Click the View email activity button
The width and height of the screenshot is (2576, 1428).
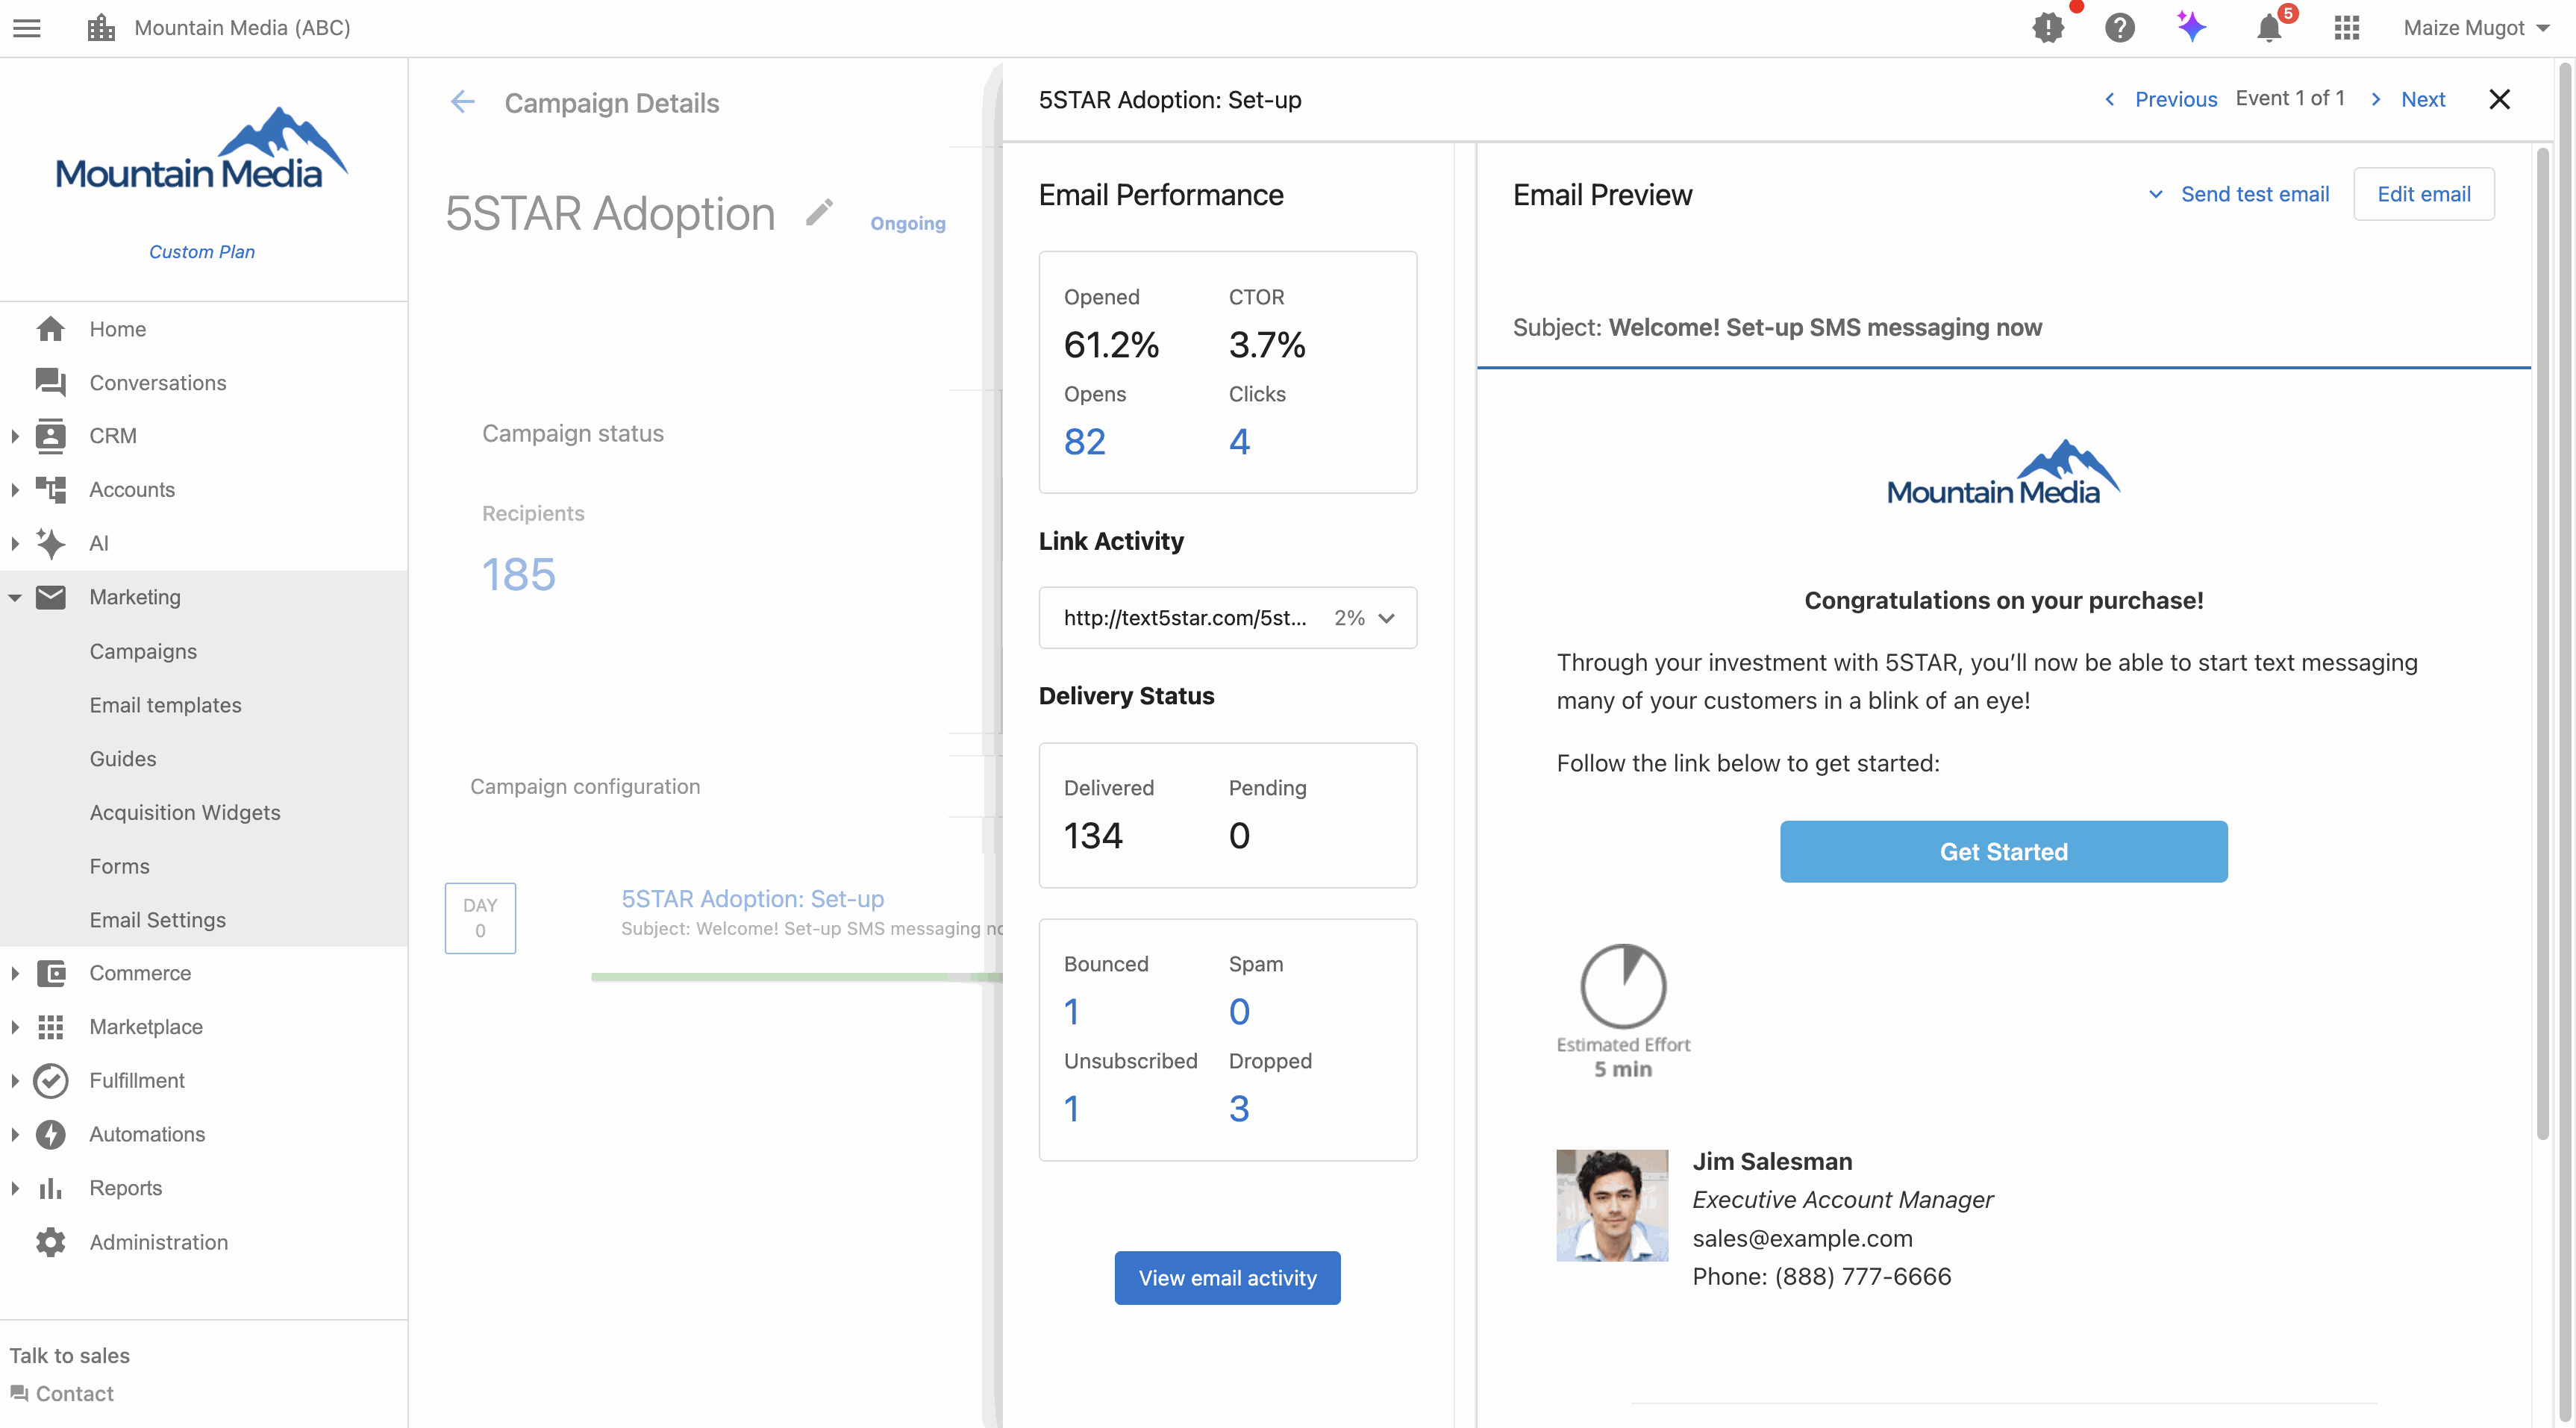click(x=1227, y=1278)
